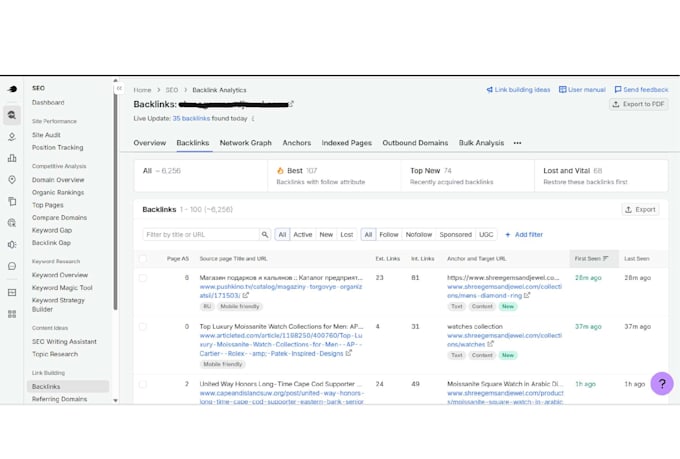Select the Follow link-type filter
This screenshot has width=680, height=459.
pos(389,234)
